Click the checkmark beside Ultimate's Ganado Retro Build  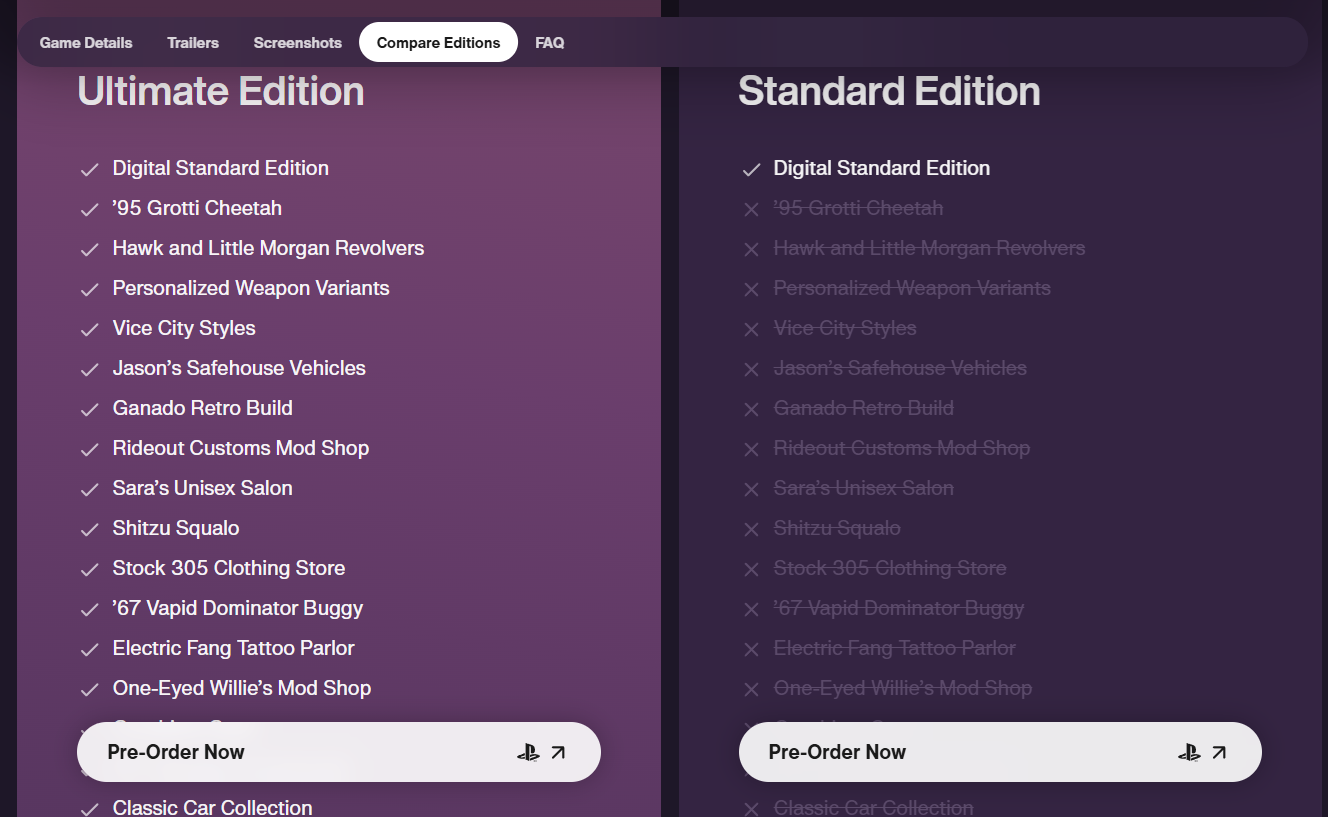click(90, 410)
